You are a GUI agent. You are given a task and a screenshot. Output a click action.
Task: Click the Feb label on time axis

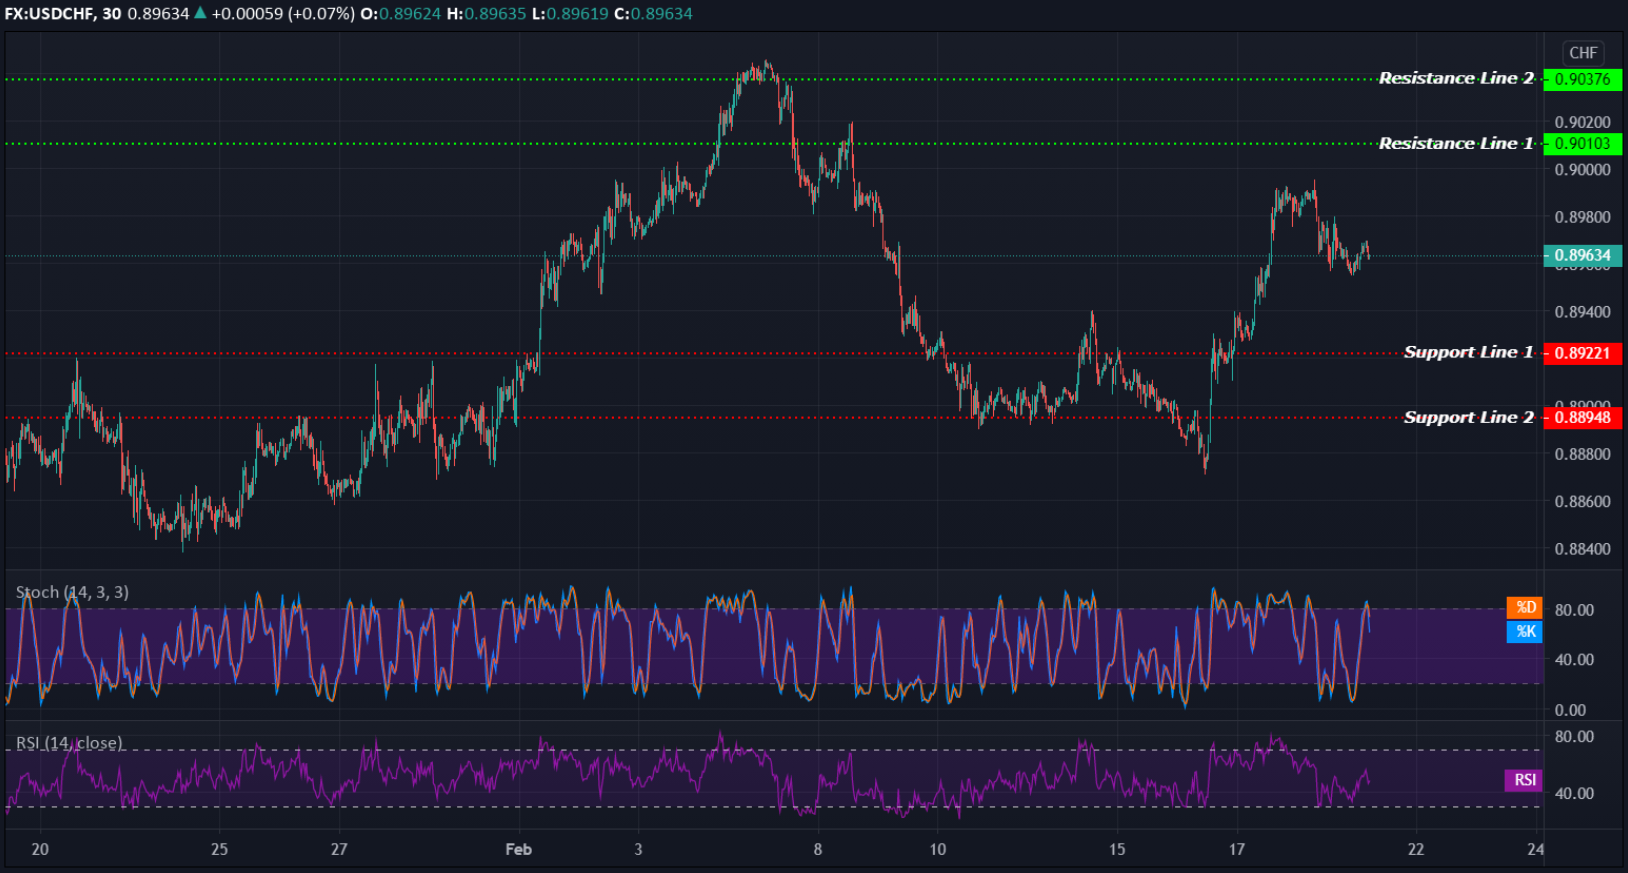pyautogui.click(x=518, y=849)
